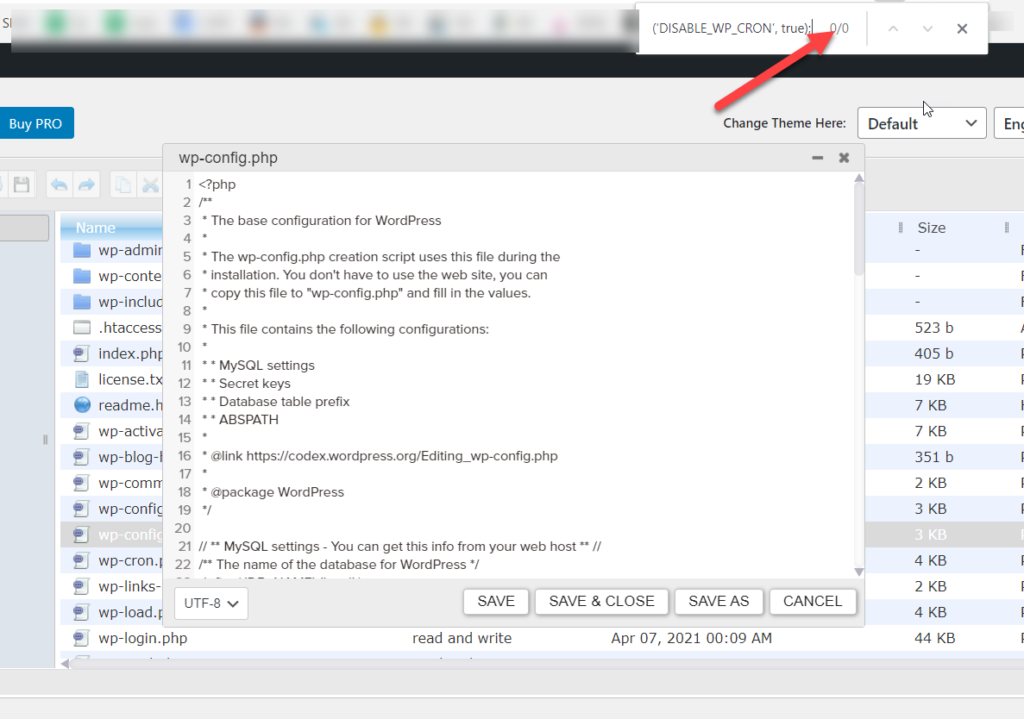Click the '* * Database table prefix' line
Viewport: 1024px width, 719px height.
click(276, 402)
